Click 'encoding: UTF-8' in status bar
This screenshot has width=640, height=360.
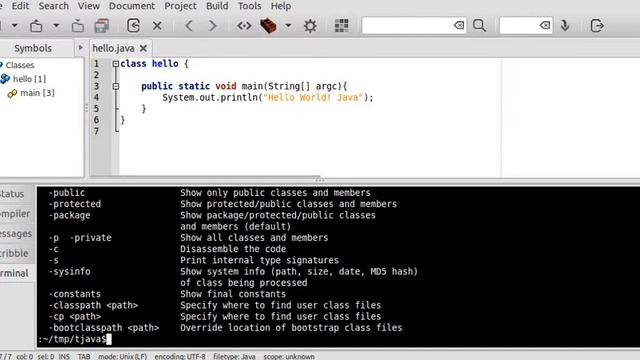180,356
